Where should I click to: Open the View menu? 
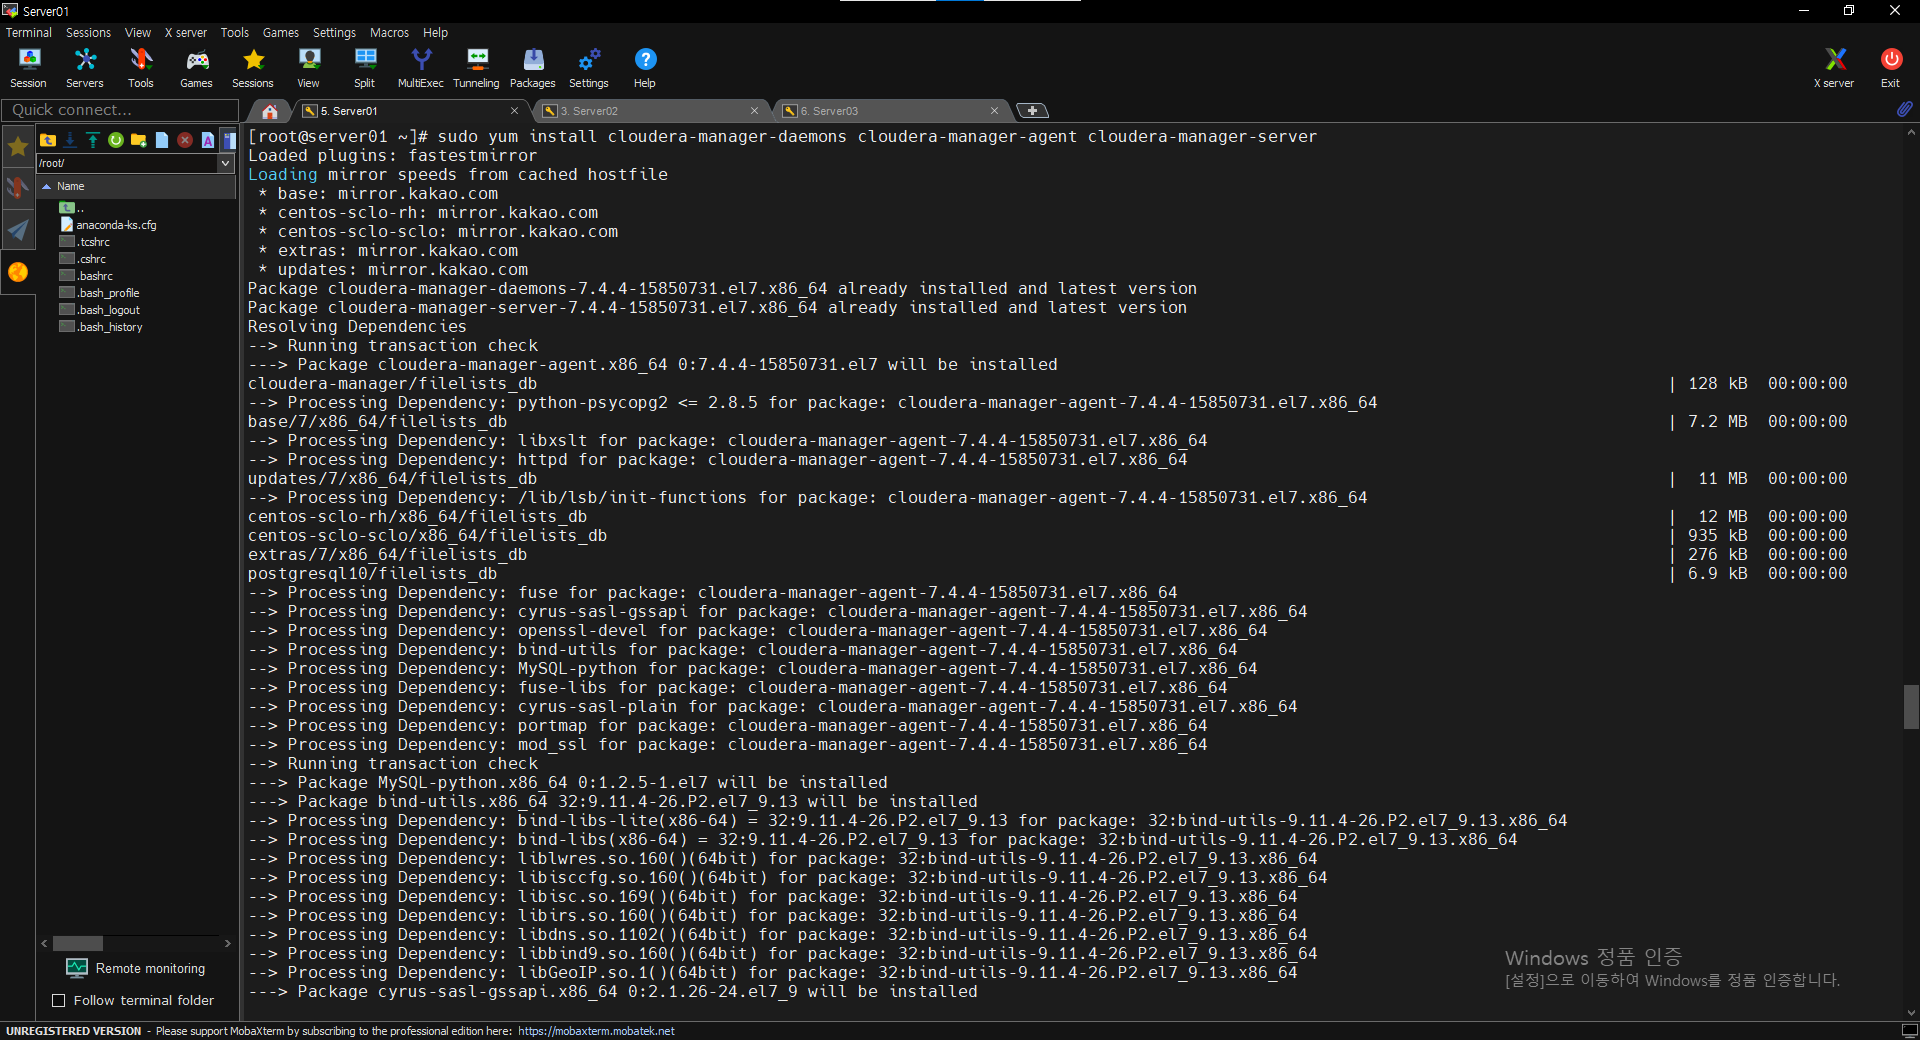(x=138, y=32)
